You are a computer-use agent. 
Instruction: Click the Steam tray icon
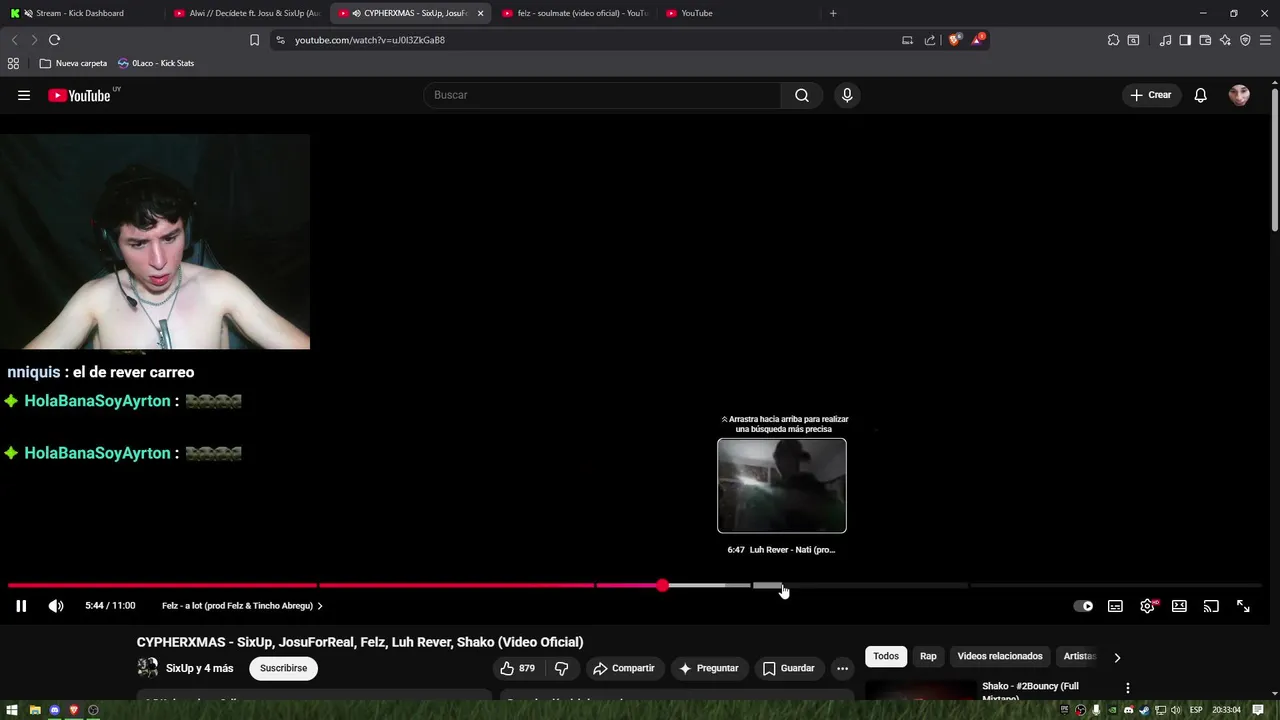(x=1144, y=710)
